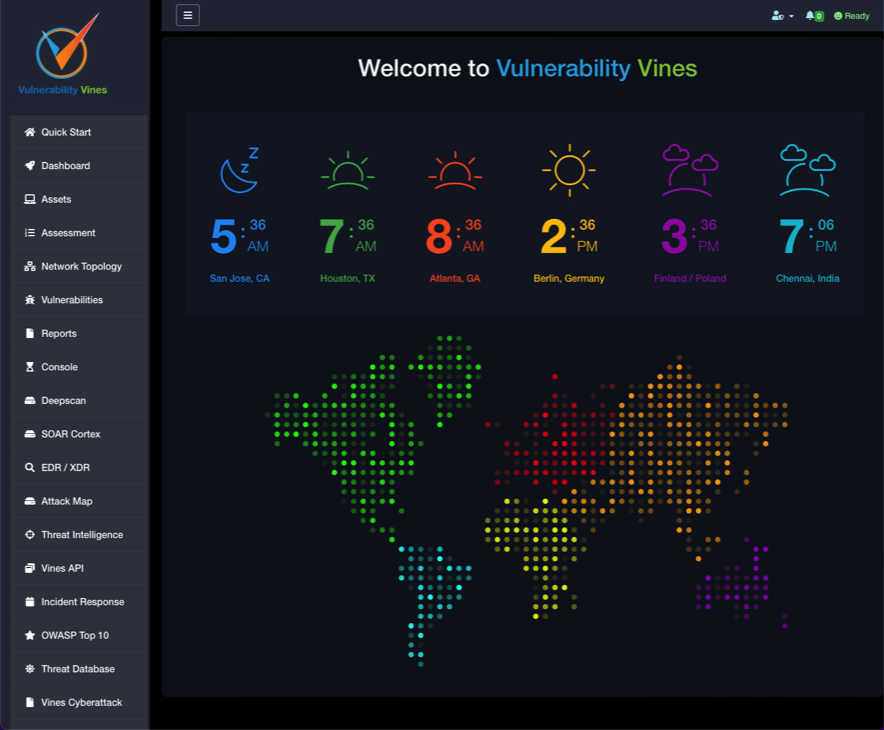Click the hamburger menu toggle button
The height and width of the screenshot is (730, 884).
click(187, 15)
